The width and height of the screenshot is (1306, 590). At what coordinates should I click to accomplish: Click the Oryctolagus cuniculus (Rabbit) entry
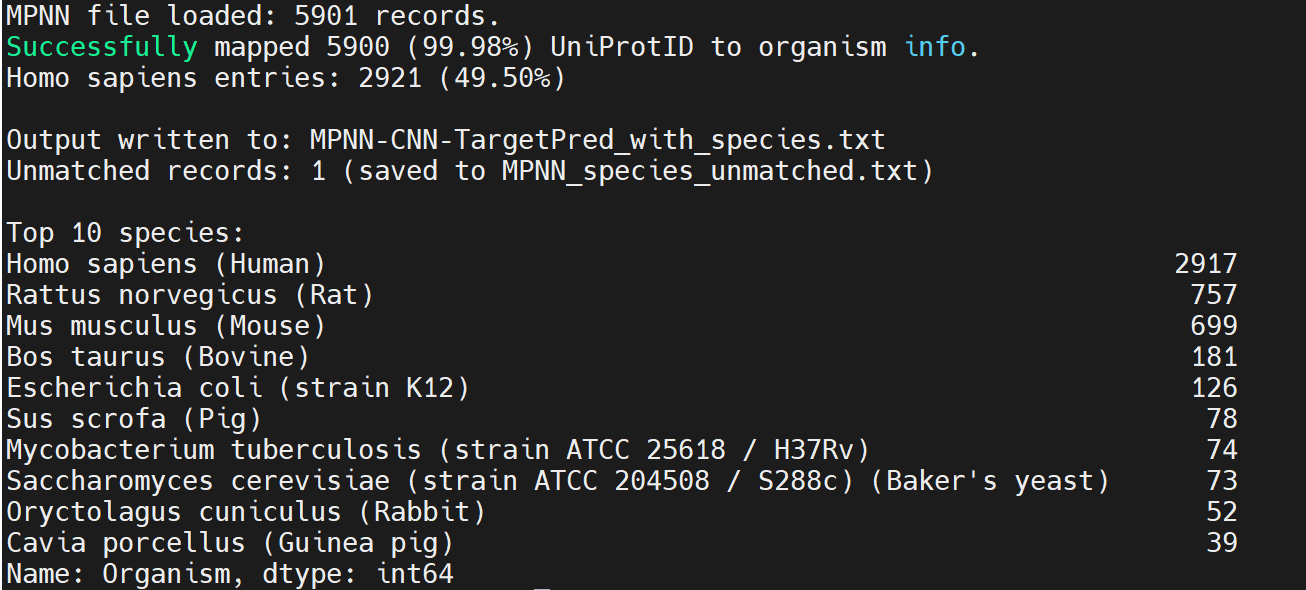point(246,512)
